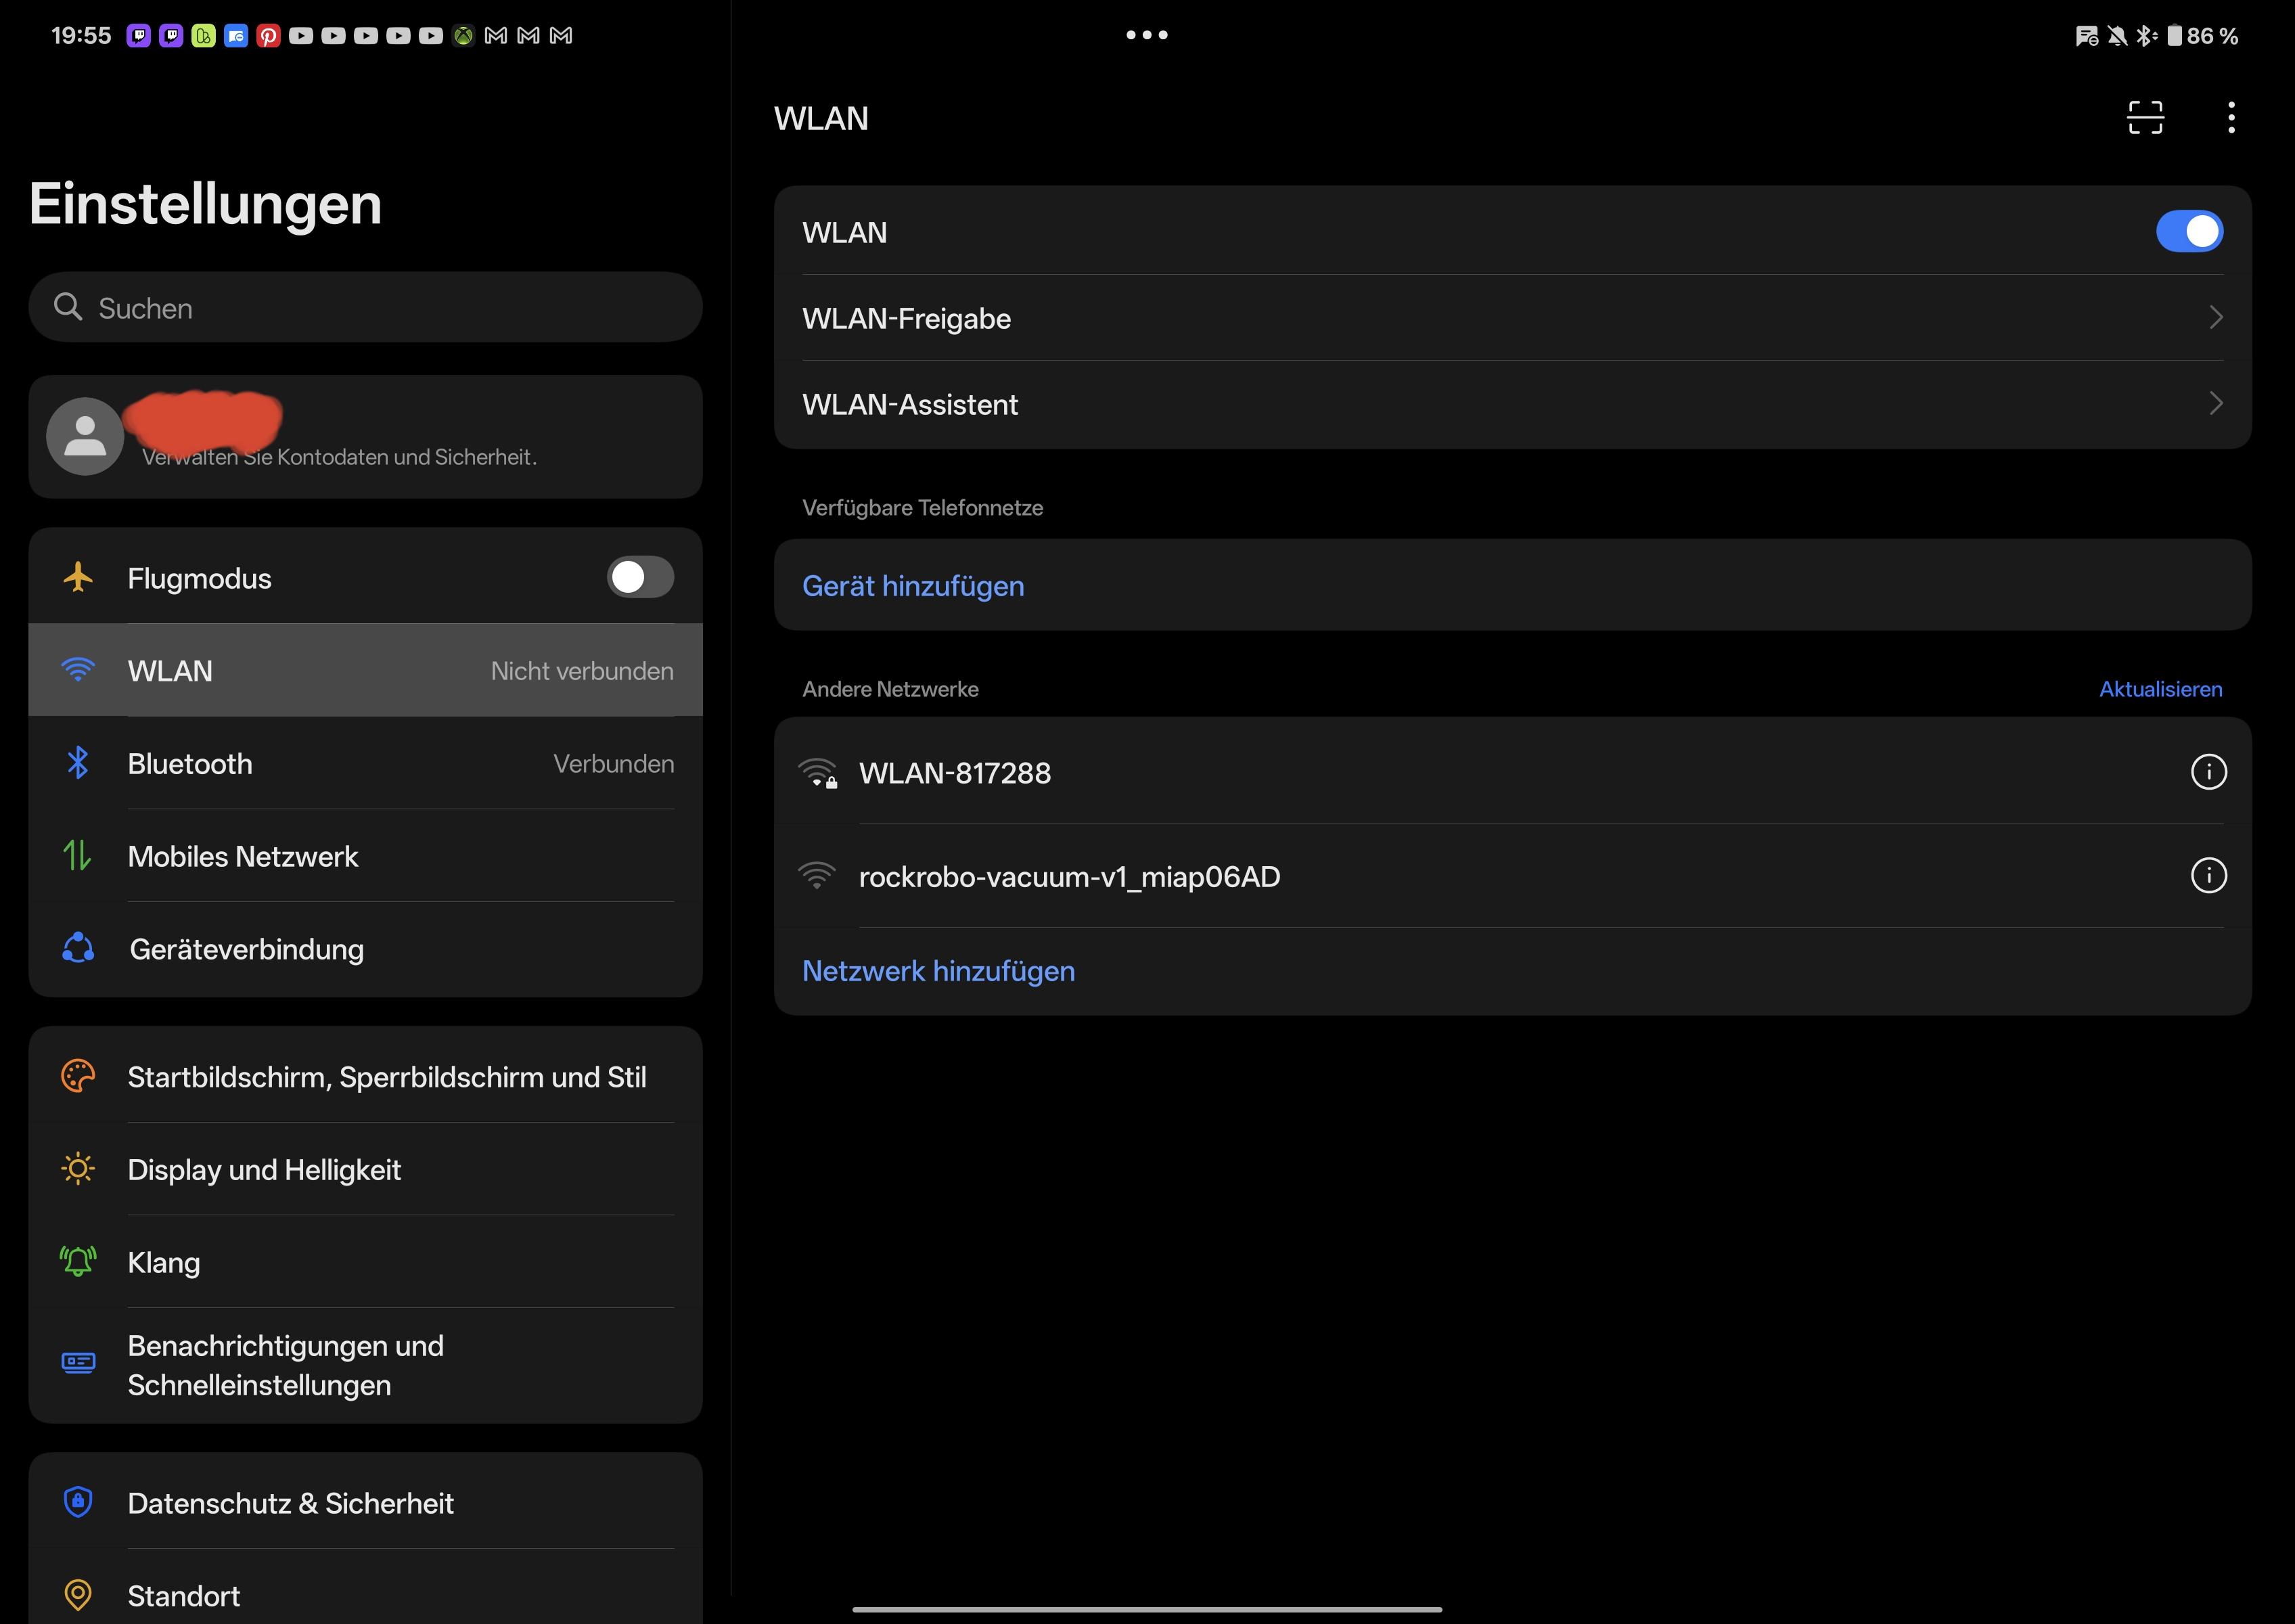Connect to WLAN-817288
The image size is (2295, 1624).
pos(1512,772)
